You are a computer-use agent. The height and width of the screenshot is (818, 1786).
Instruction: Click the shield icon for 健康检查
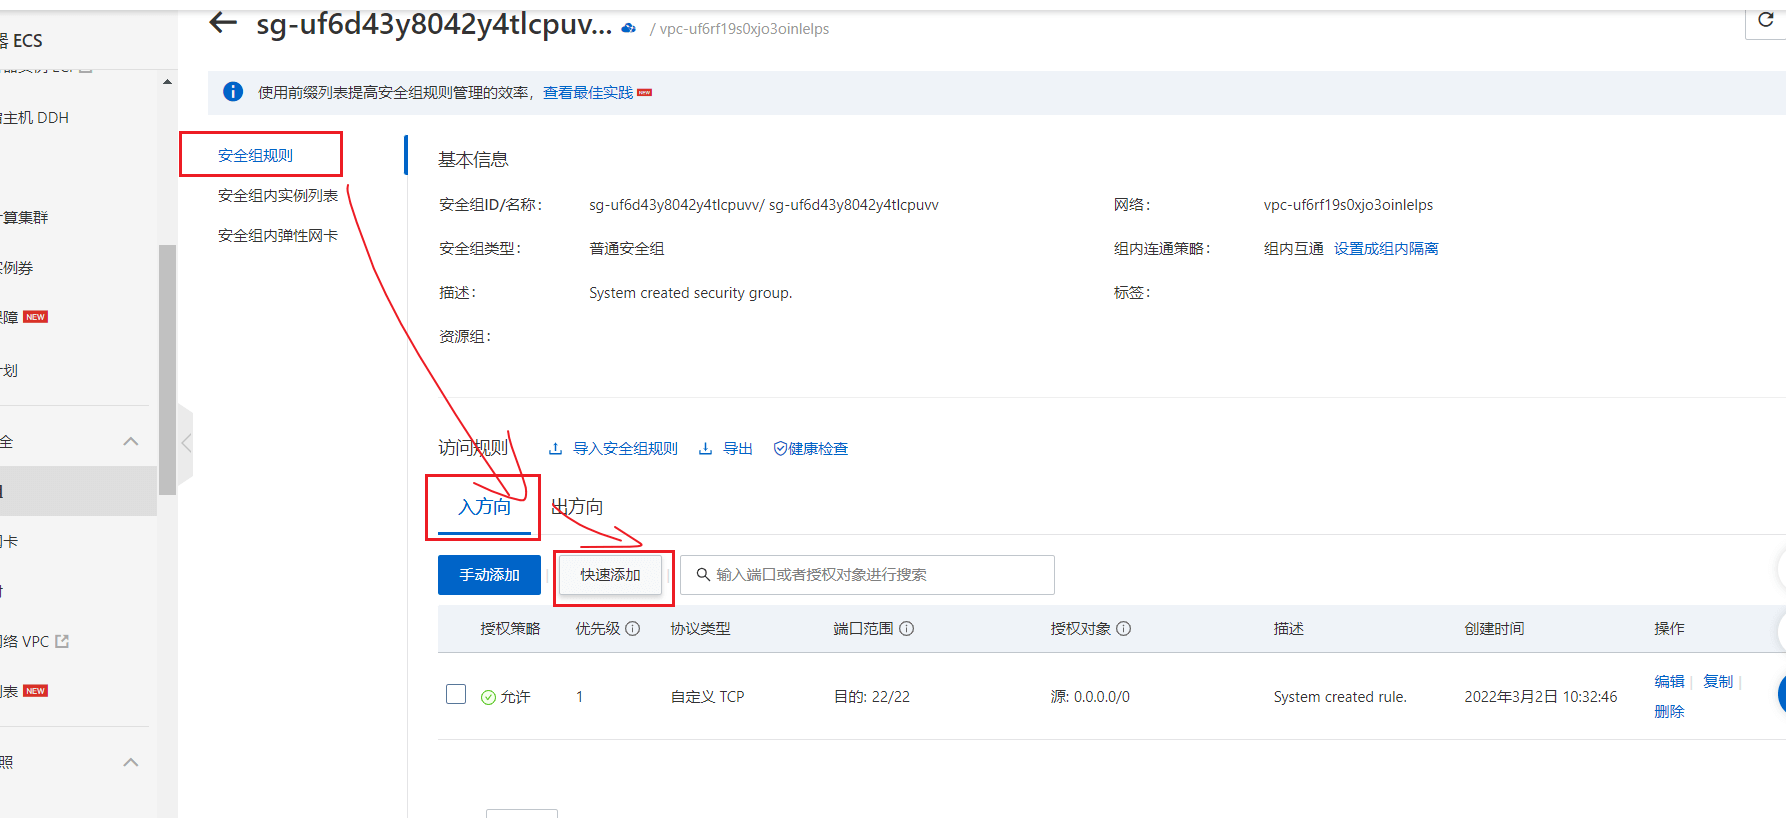point(780,449)
